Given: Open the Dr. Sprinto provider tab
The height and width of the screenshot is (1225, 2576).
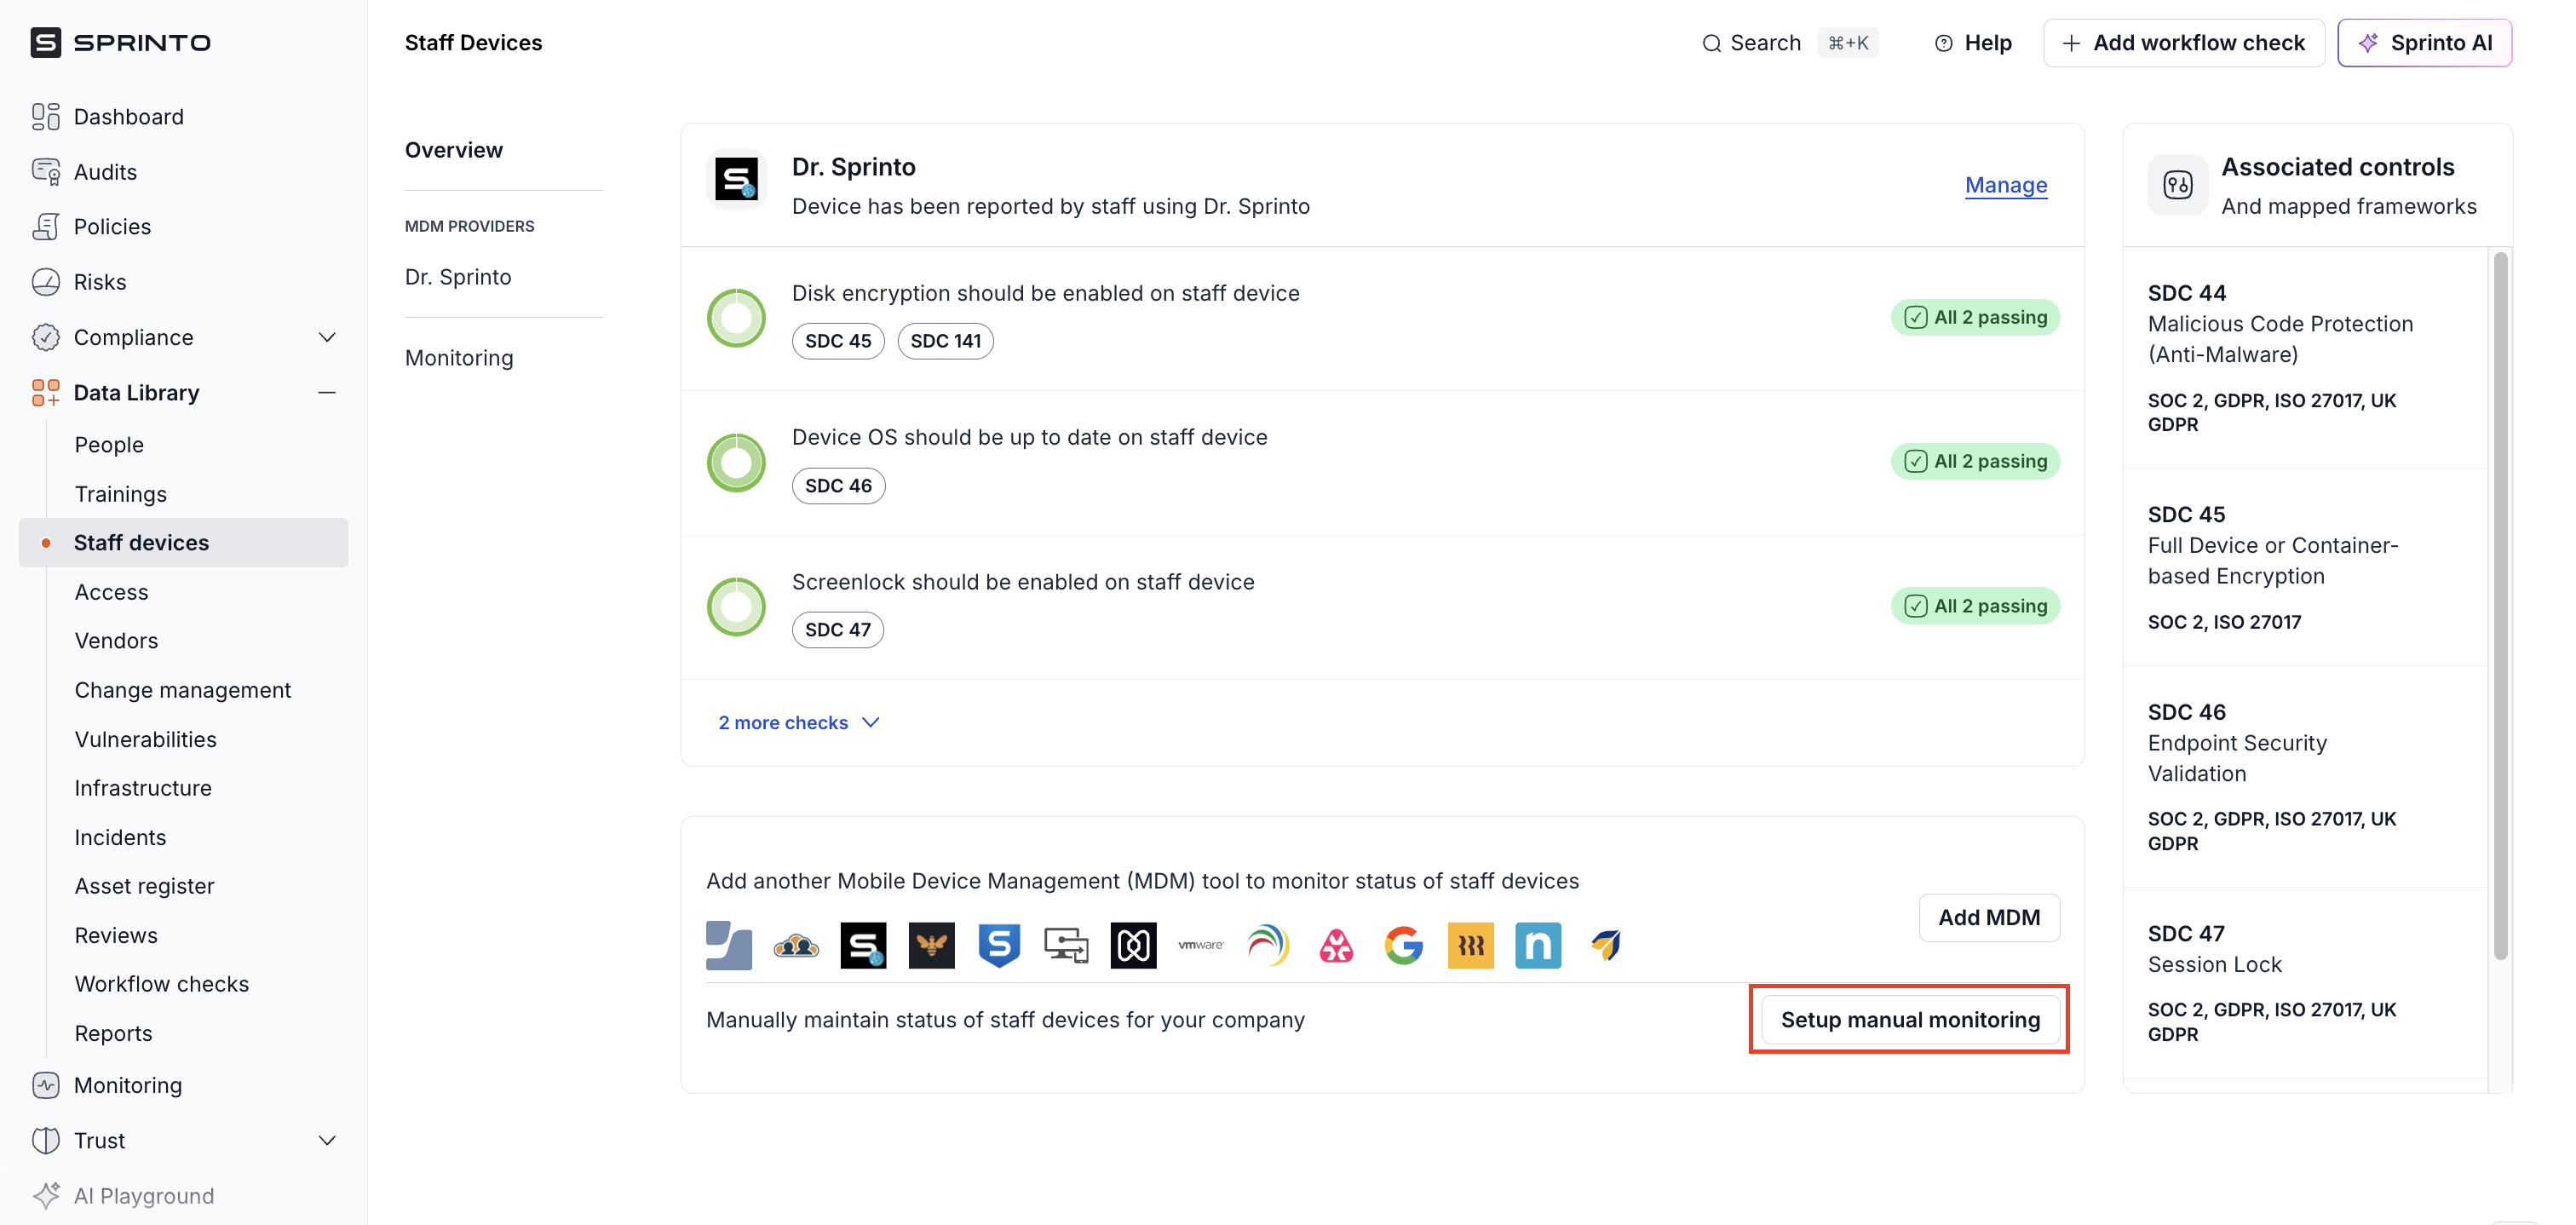Looking at the screenshot, I should point(458,277).
